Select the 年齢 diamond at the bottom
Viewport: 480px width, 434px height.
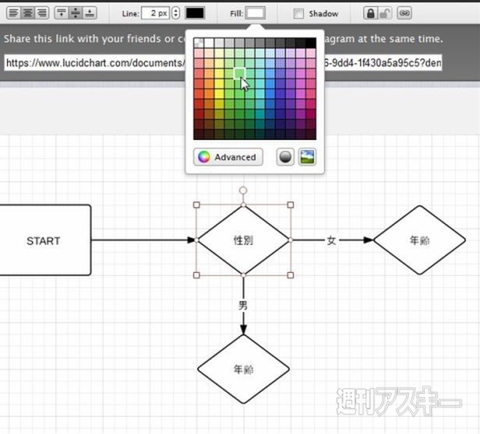click(243, 369)
